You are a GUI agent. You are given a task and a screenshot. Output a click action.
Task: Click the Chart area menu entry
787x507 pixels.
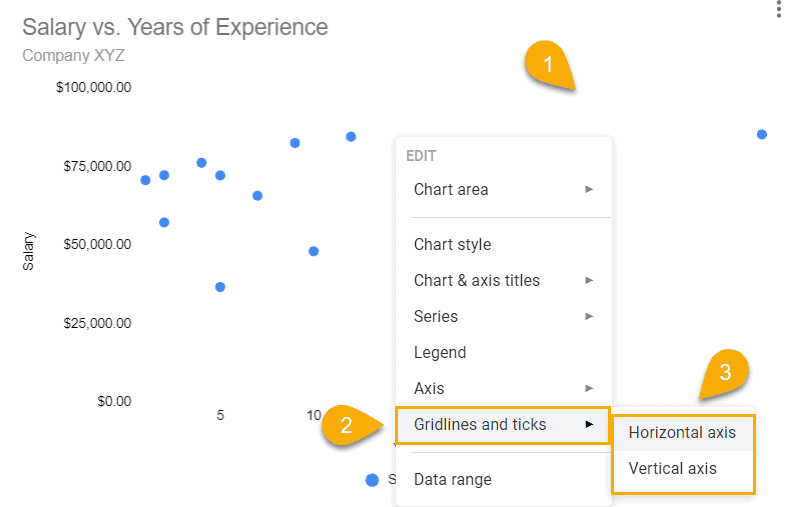[451, 189]
